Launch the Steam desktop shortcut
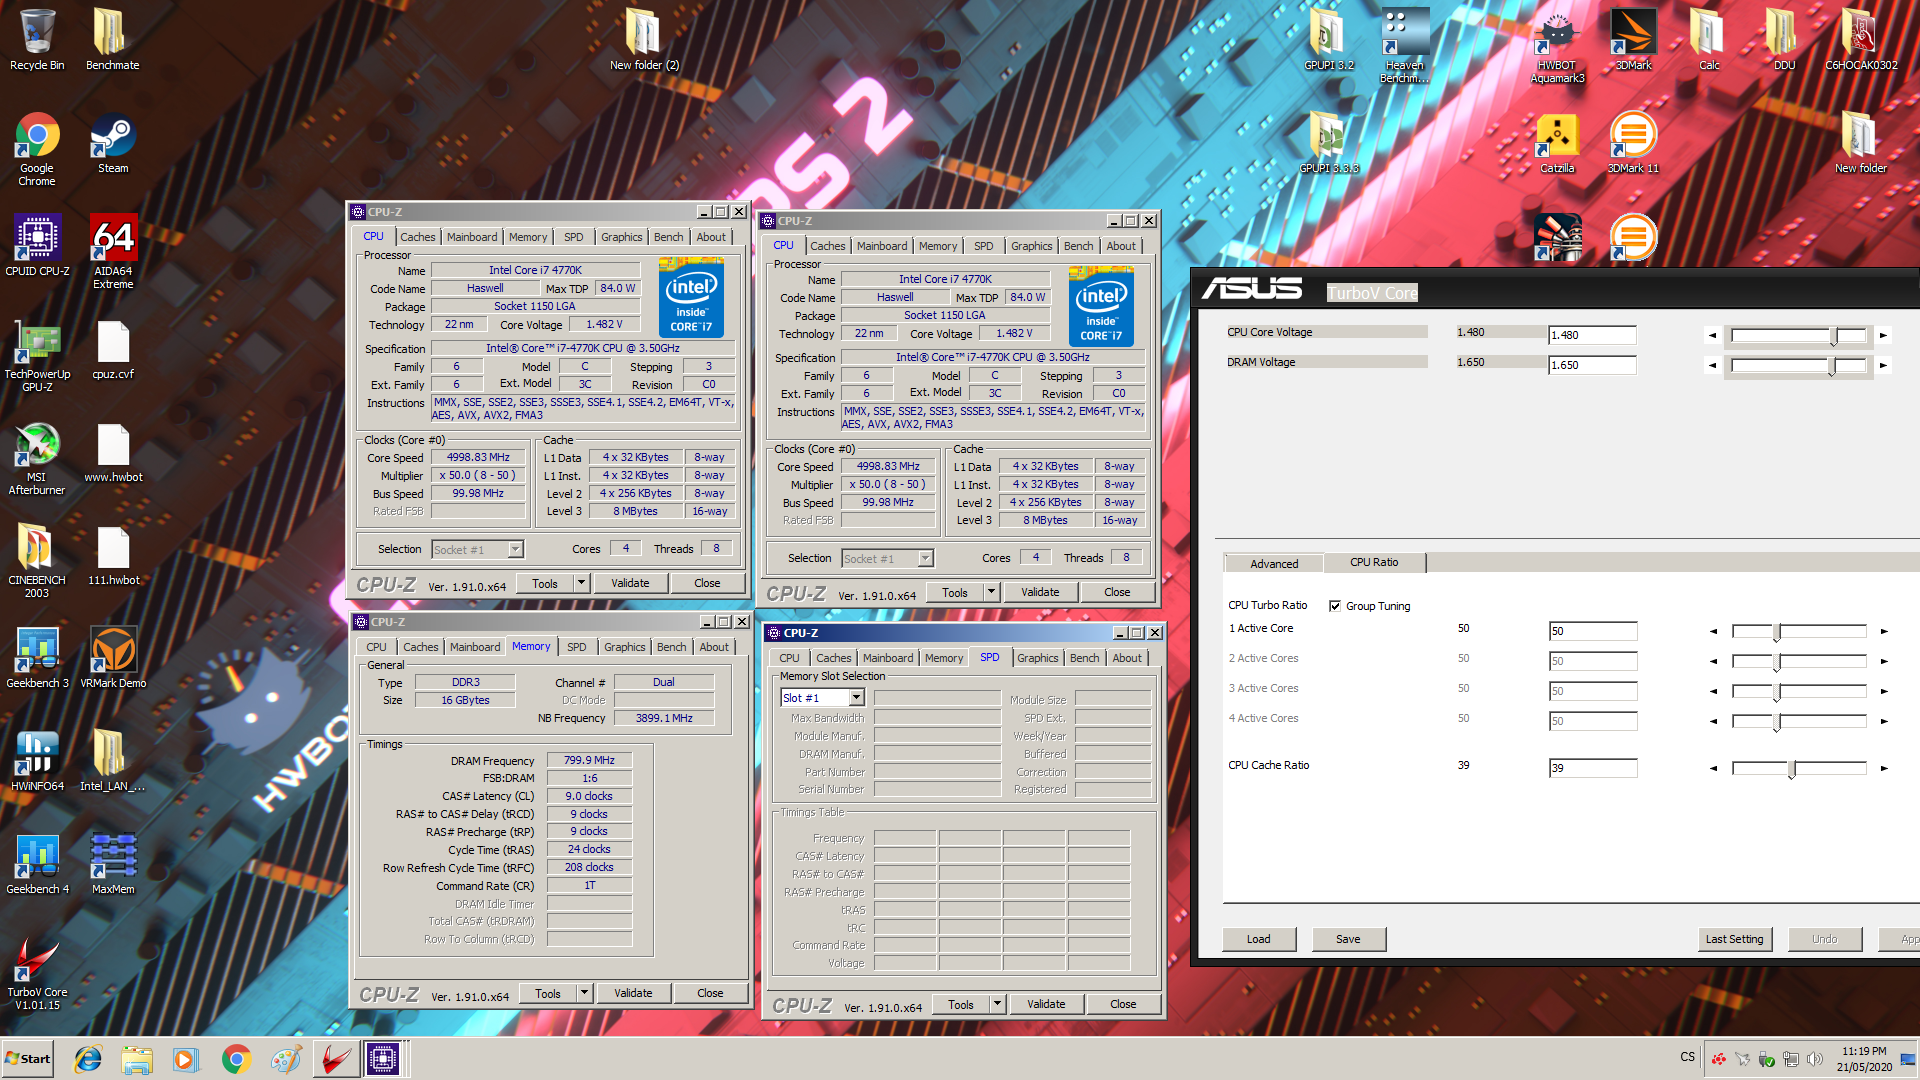This screenshot has height=1080, width=1920. pos(113,143)
